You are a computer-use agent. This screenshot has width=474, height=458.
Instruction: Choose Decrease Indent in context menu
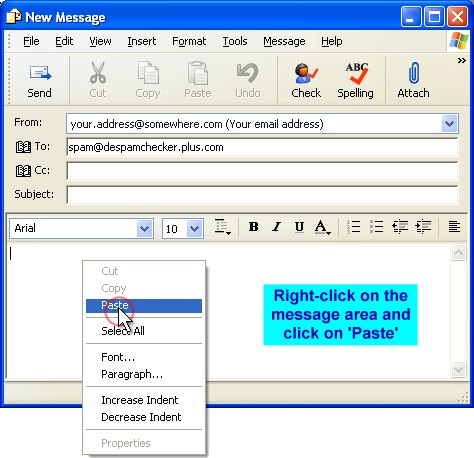tap(144, 417)
